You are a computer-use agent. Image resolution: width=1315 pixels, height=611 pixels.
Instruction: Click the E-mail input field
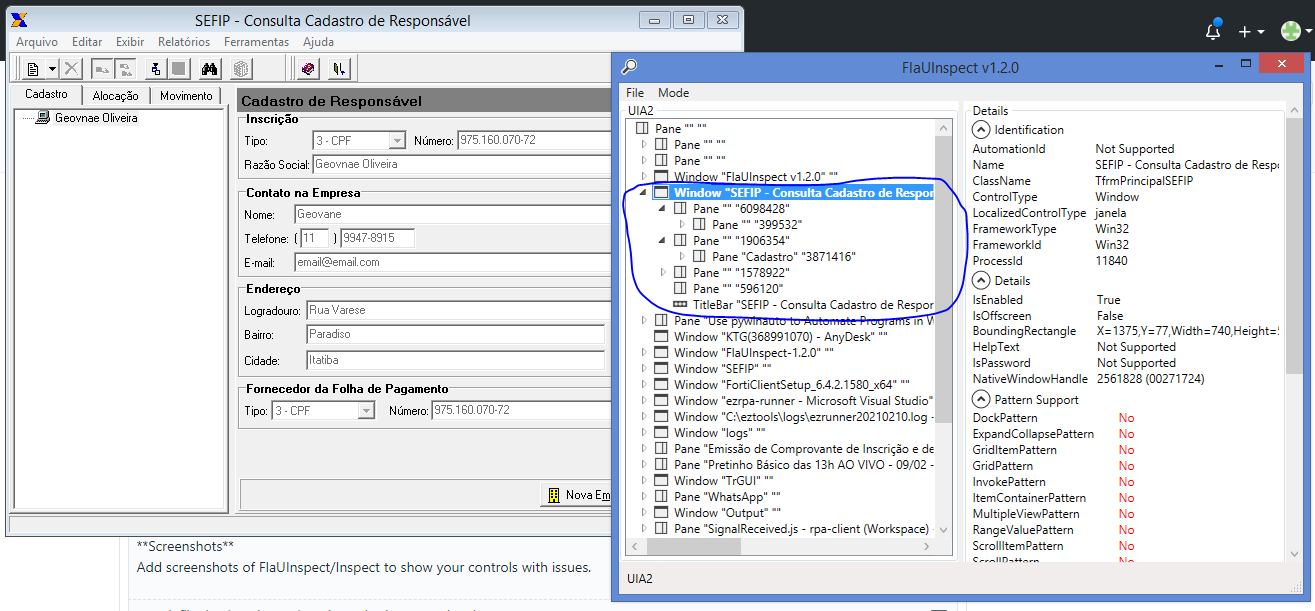tap(452, 262)
